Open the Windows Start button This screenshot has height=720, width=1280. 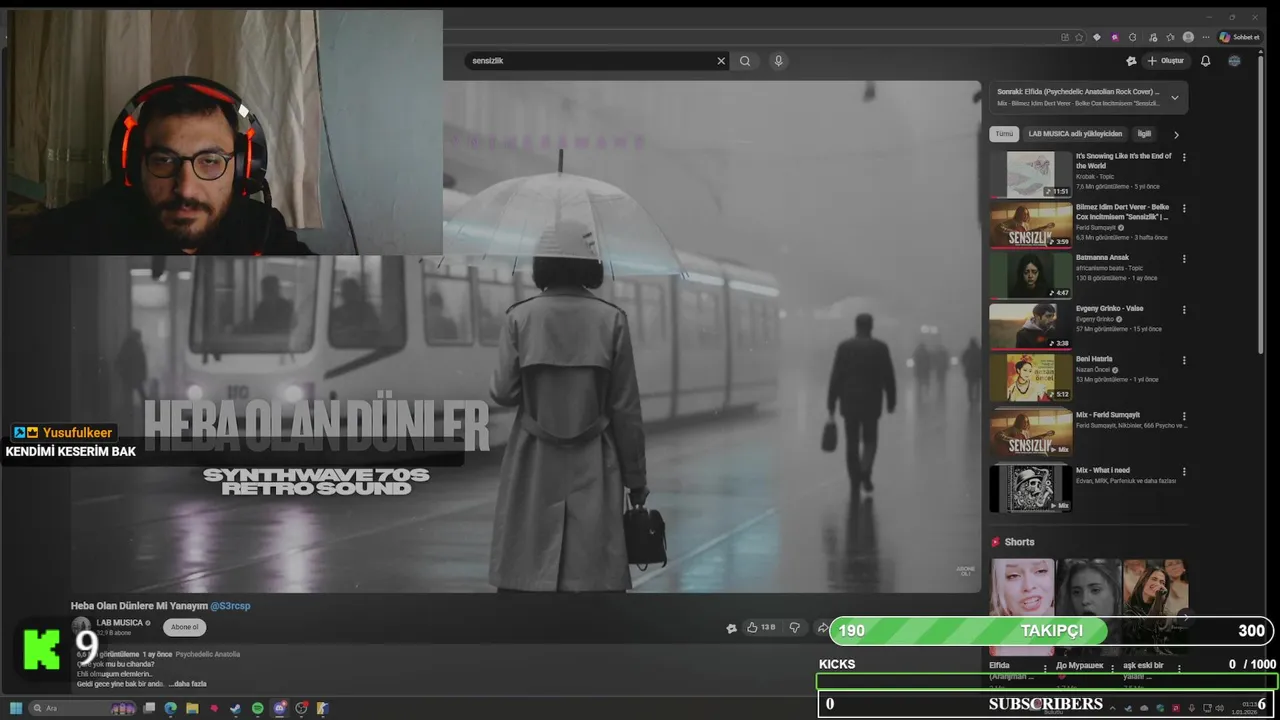tap(16, 708)
